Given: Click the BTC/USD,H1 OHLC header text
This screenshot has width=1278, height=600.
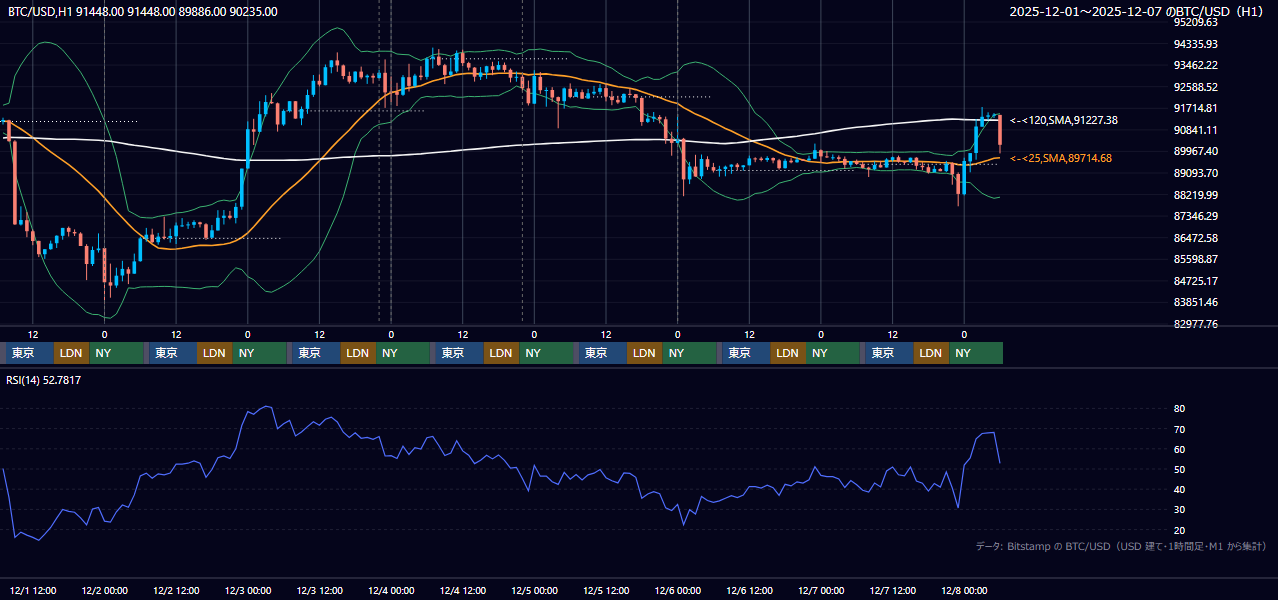Looking at the screenshot, I should (x=143, y=11).
